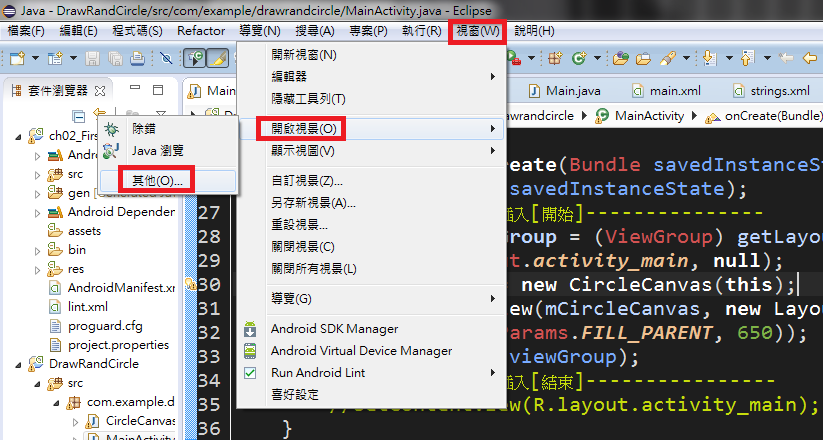
Task: Click the New Java Class icon
Action: 579,58
